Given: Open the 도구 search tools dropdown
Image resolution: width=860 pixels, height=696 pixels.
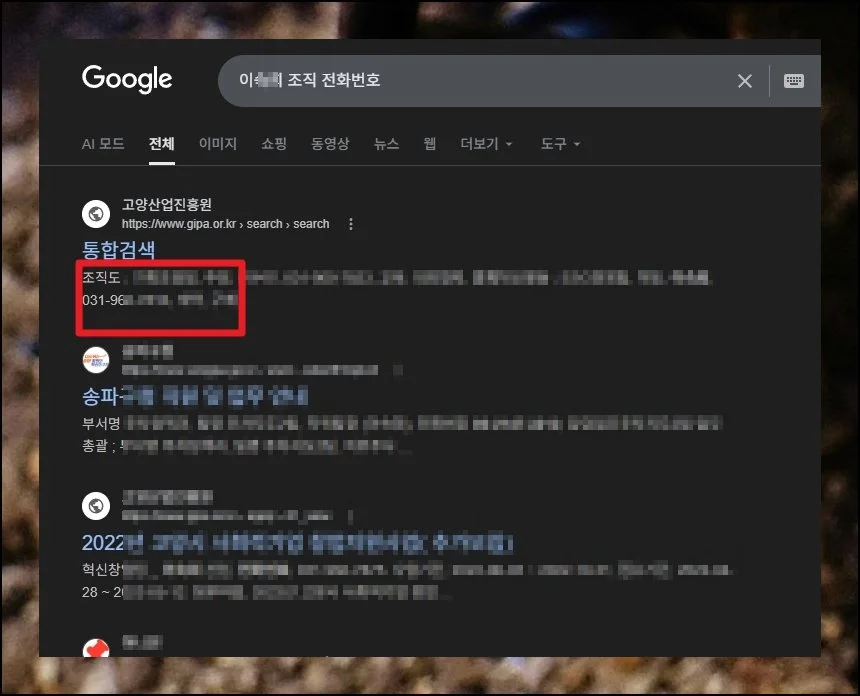Looking at the screenshot, I should point(553,143).
